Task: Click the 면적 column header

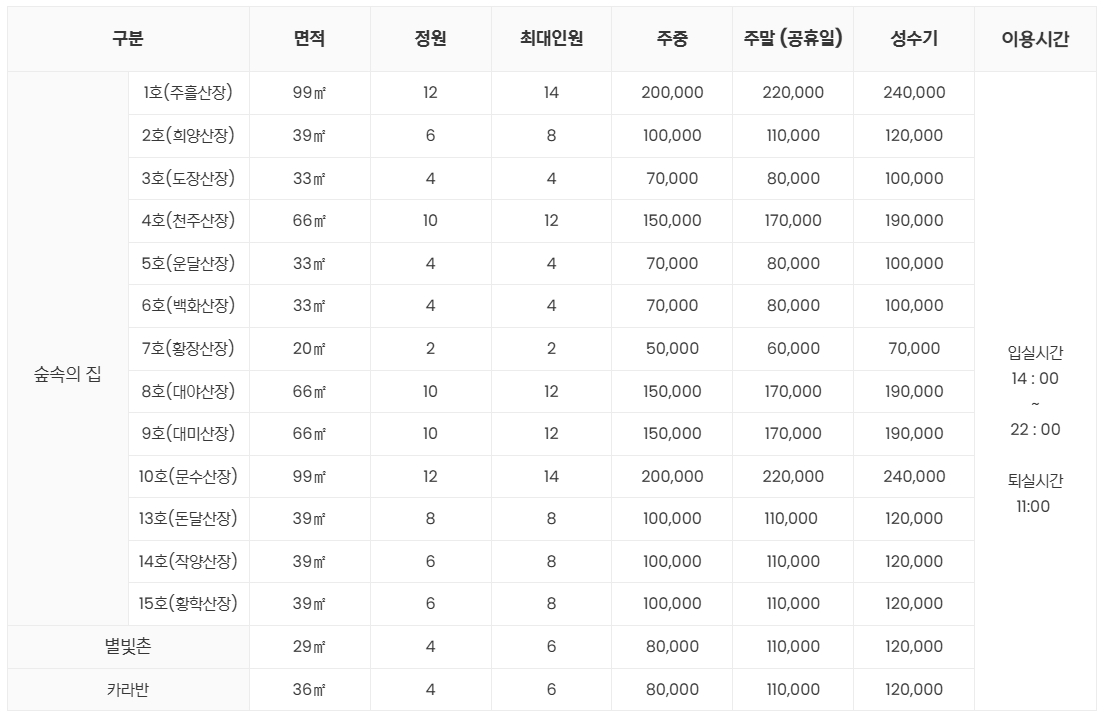Action: click(309, 39)
